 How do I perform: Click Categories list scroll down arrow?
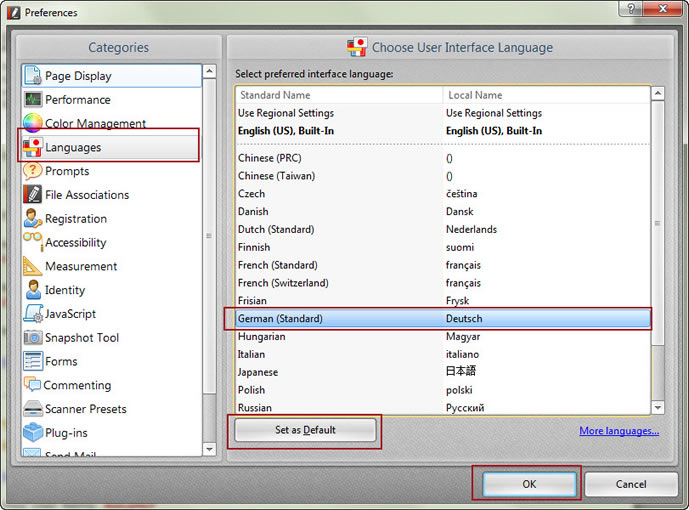210,449
